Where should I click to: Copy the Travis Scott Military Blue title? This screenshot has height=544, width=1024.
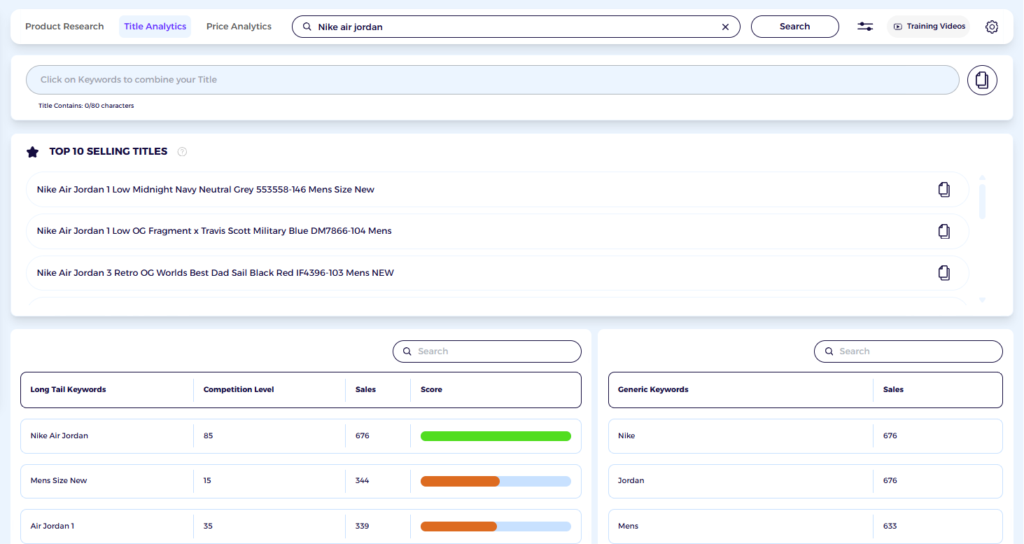click(x=944, y=231)
